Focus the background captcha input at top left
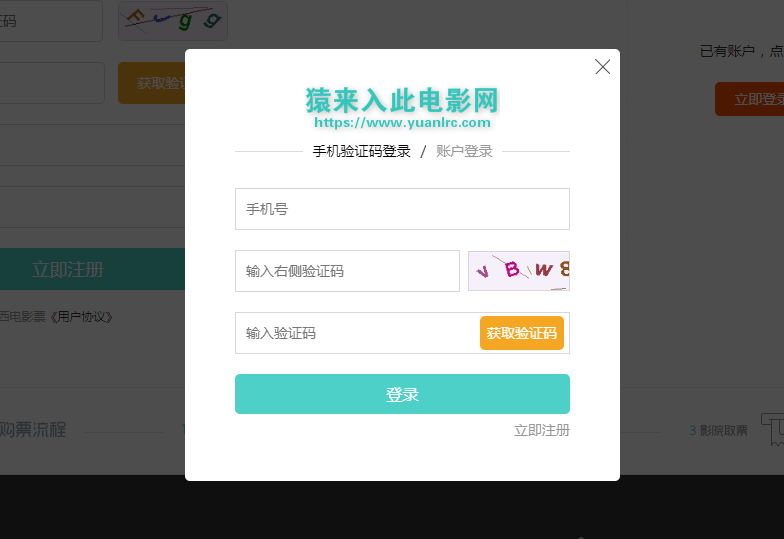The height and width of the screenshot is (539, 784). tap(51, 20)
